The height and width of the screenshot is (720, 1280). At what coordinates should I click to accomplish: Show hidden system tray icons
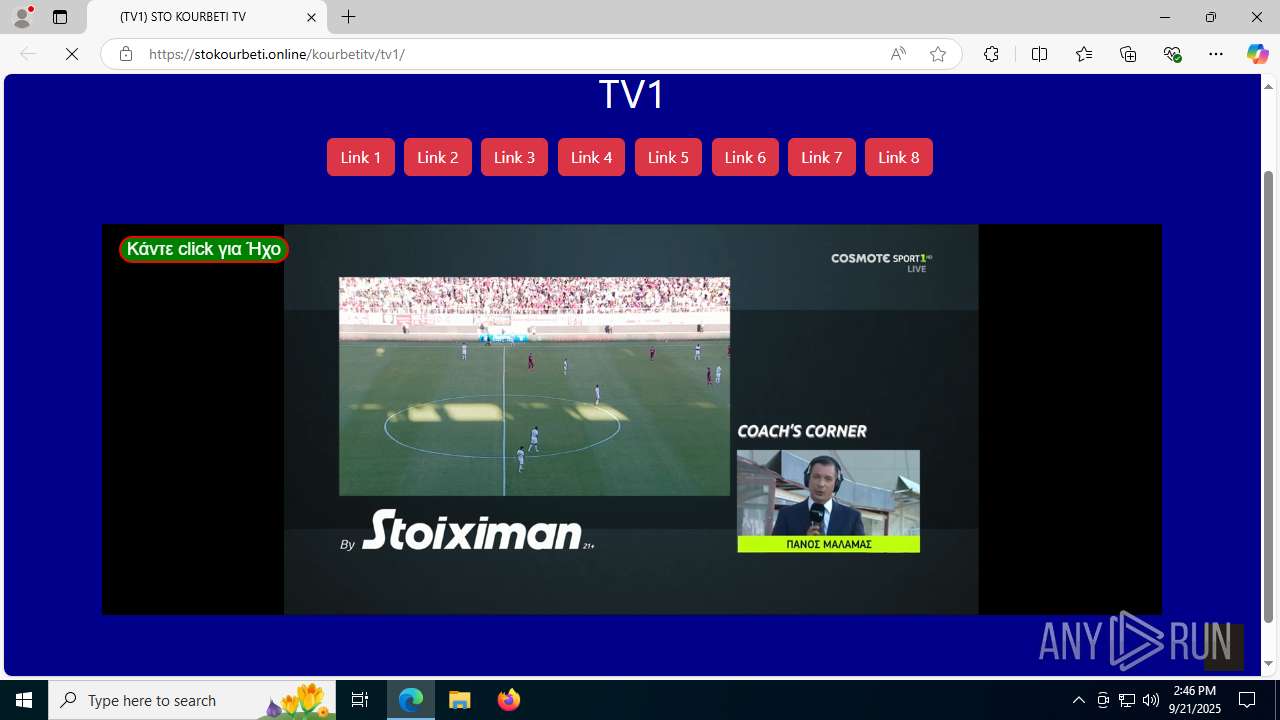tap(1078, 700)
